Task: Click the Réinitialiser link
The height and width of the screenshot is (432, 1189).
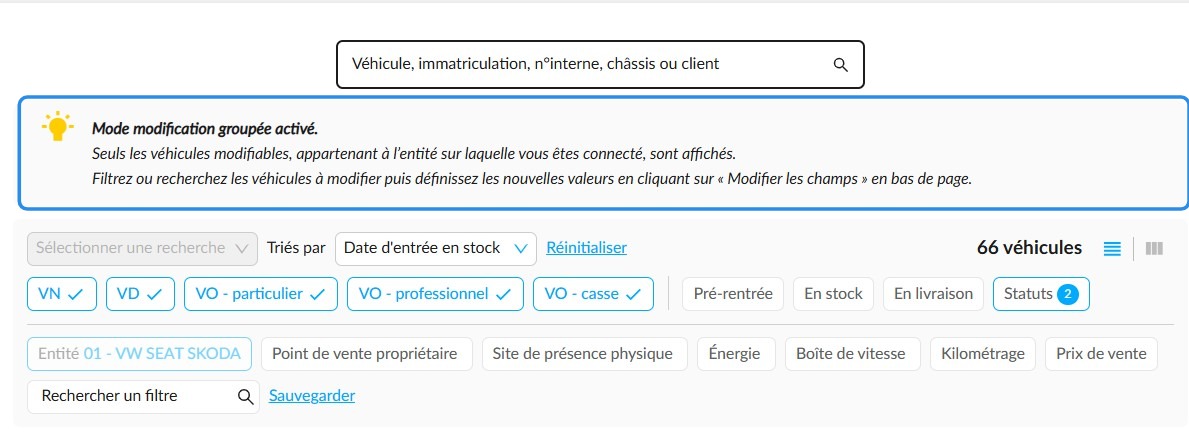Action: (586, 248)
